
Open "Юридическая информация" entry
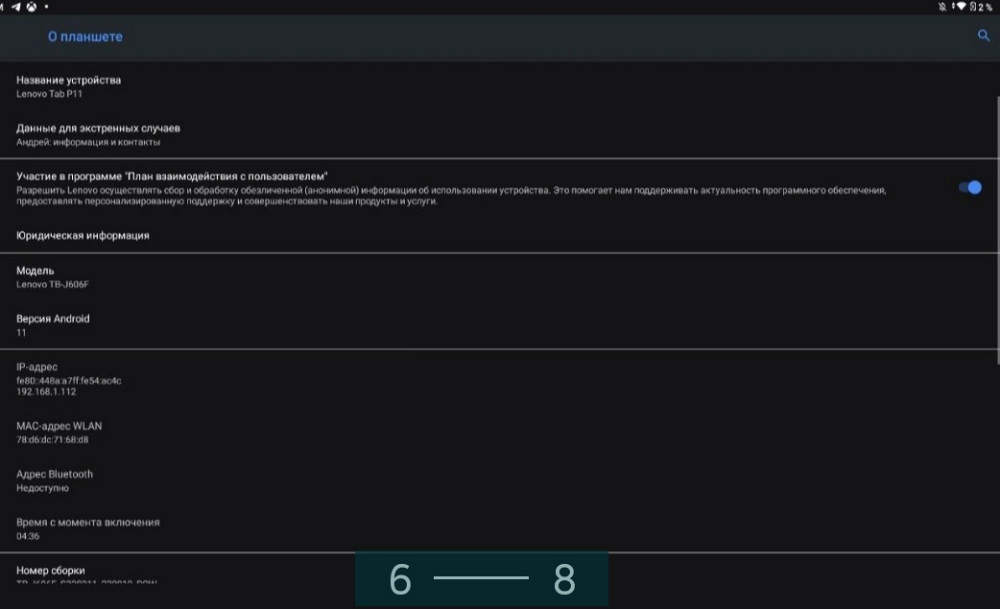coord(83,235)
